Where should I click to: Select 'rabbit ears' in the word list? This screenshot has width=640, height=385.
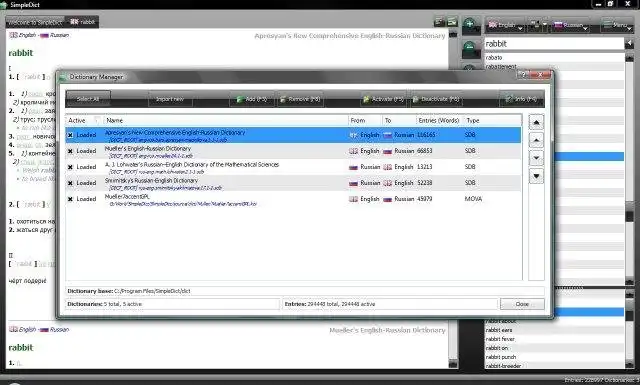pos(554,330)
